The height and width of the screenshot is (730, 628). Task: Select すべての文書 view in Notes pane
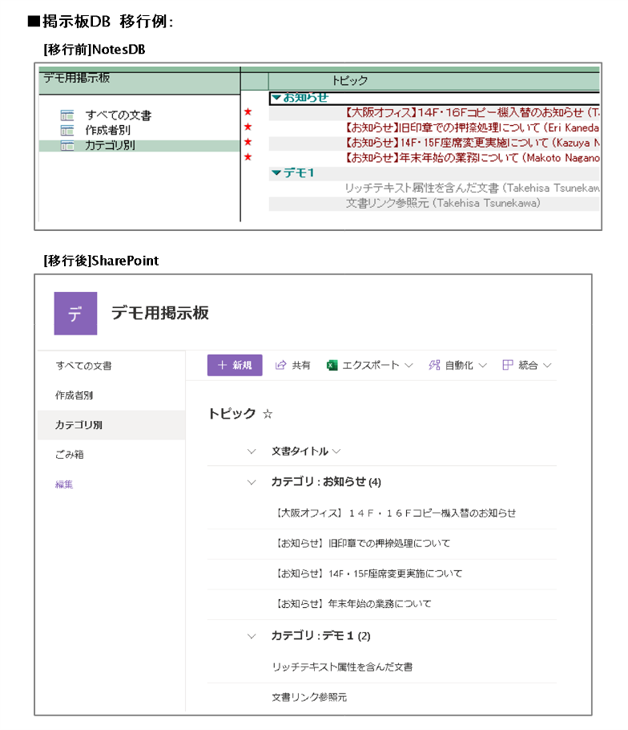coord(118,115)
